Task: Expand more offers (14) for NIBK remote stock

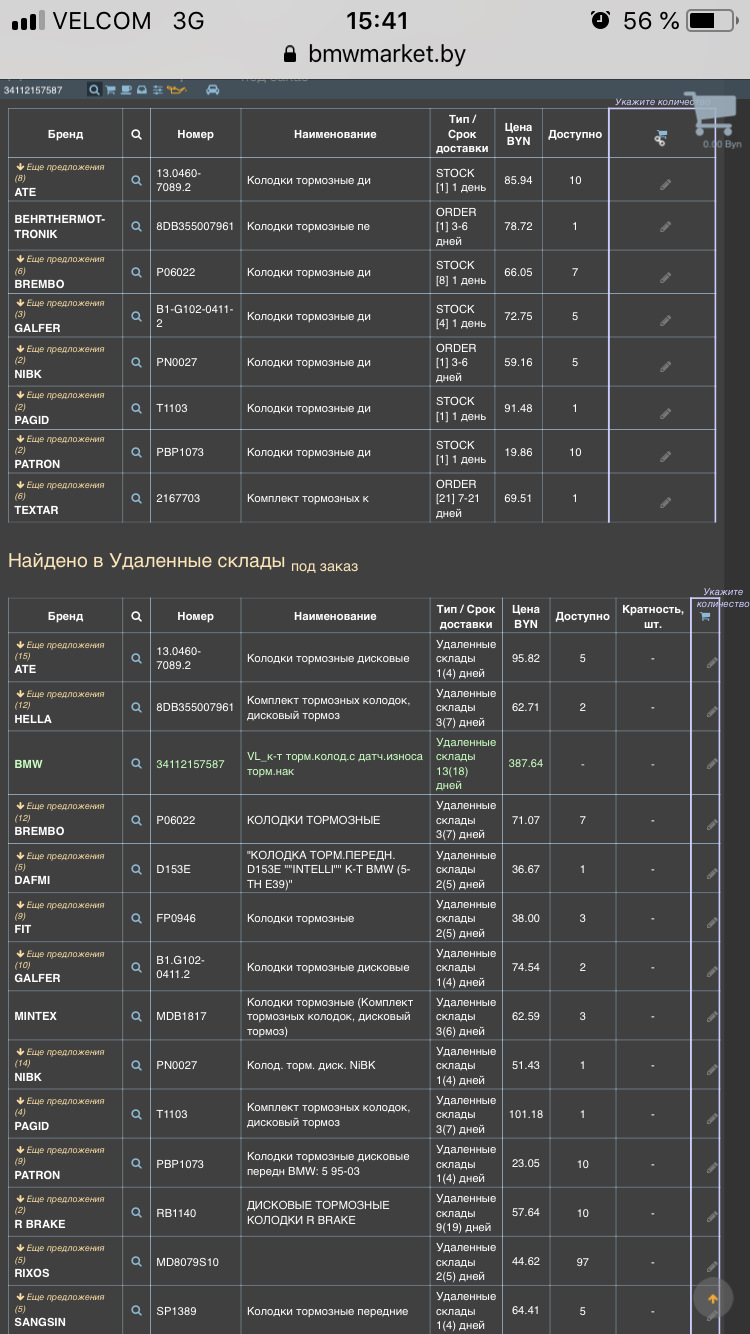Action: point(59,1057)
